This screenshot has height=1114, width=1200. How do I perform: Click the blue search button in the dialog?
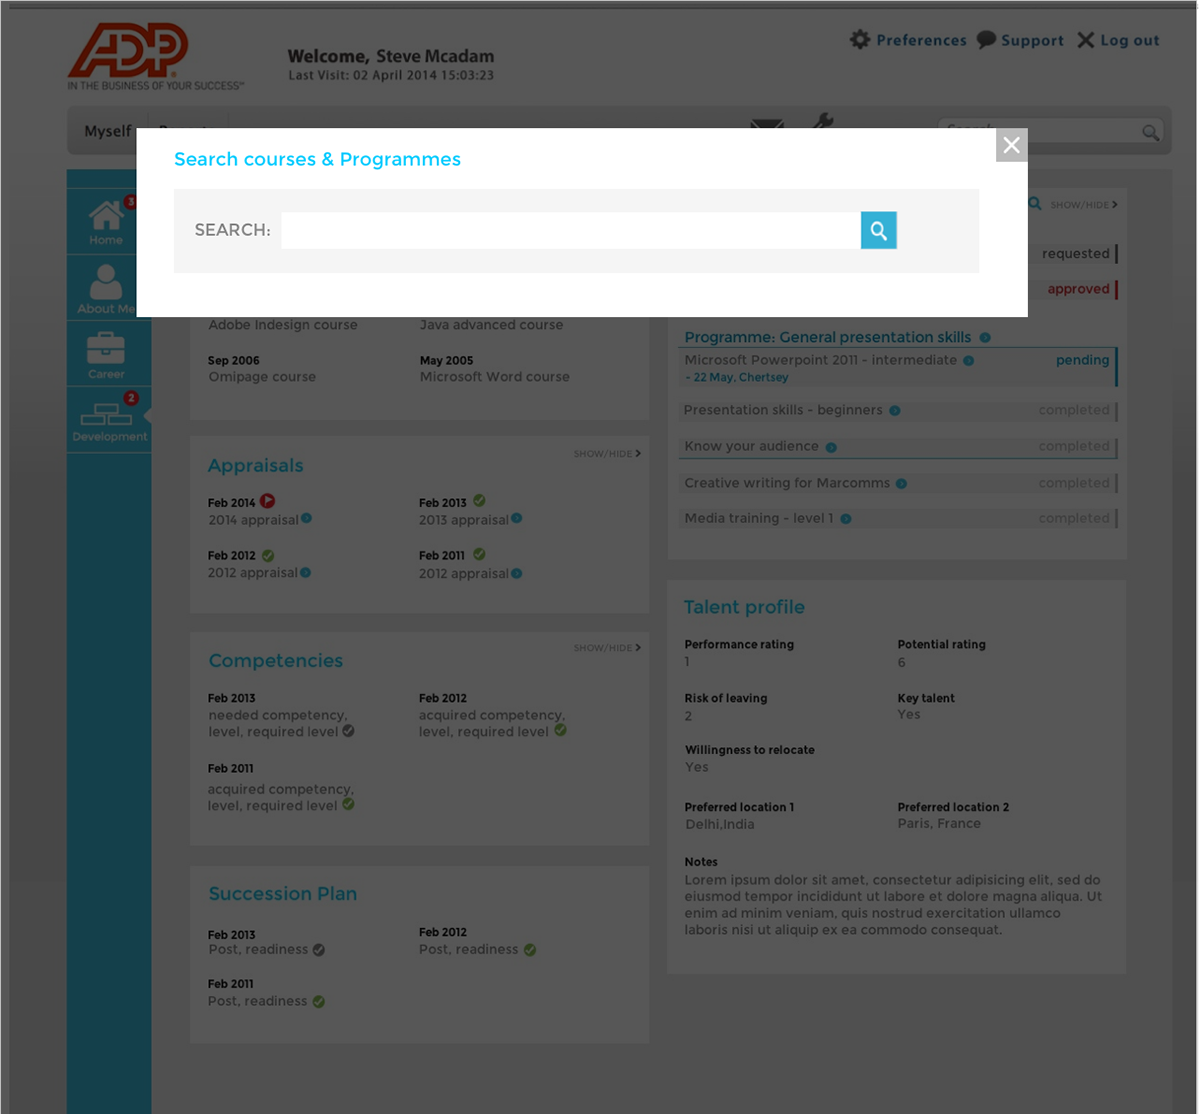coord(878,230)
